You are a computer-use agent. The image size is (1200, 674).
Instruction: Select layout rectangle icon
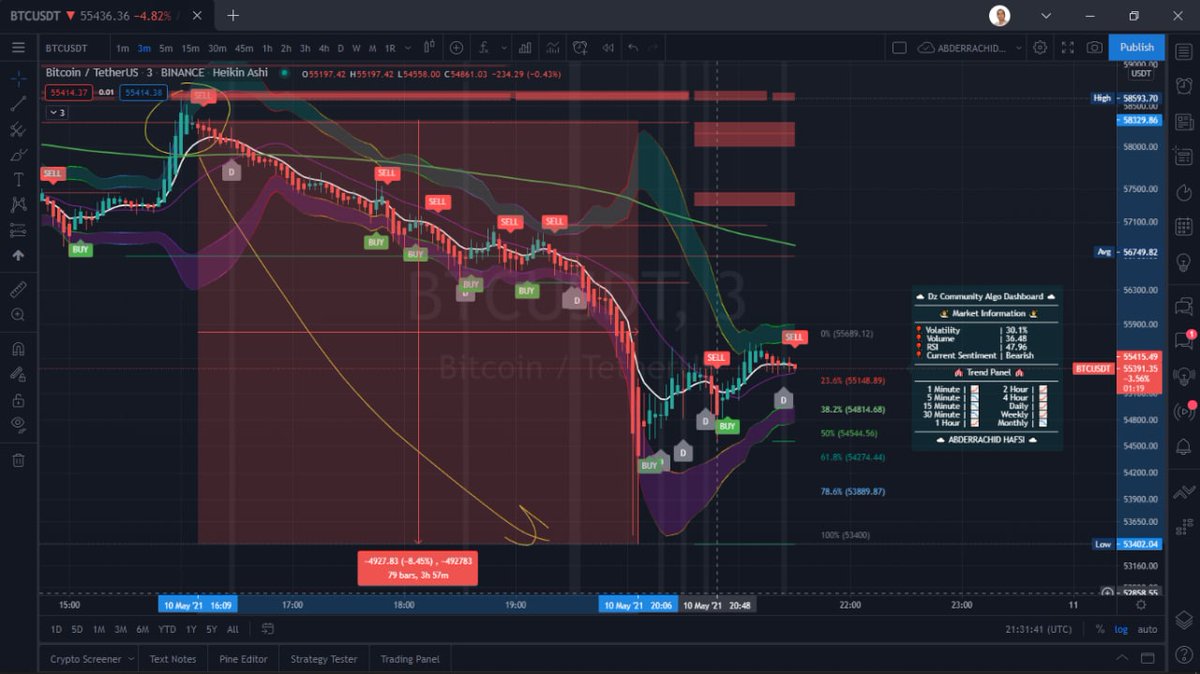[x=898, y=47]
